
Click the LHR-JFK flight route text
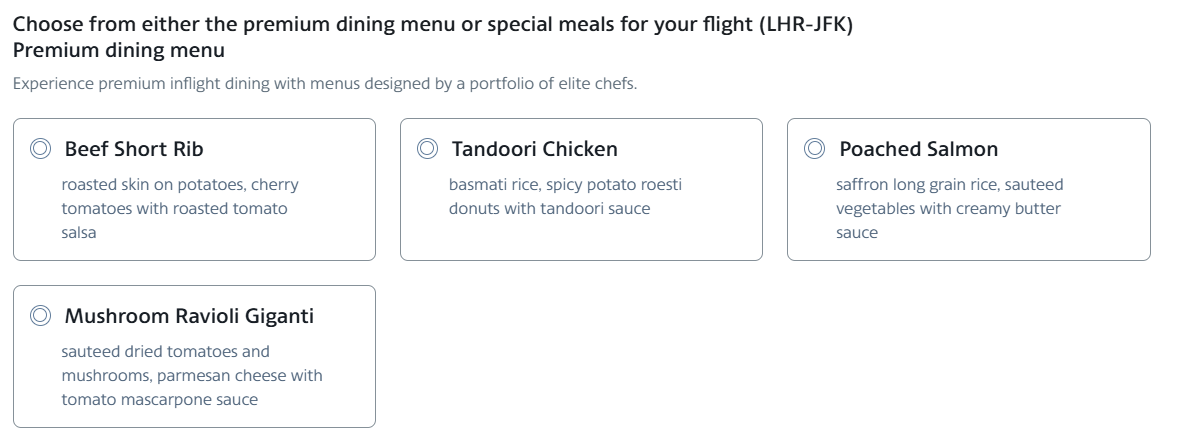pyautogui.click(x=806, y=24)
